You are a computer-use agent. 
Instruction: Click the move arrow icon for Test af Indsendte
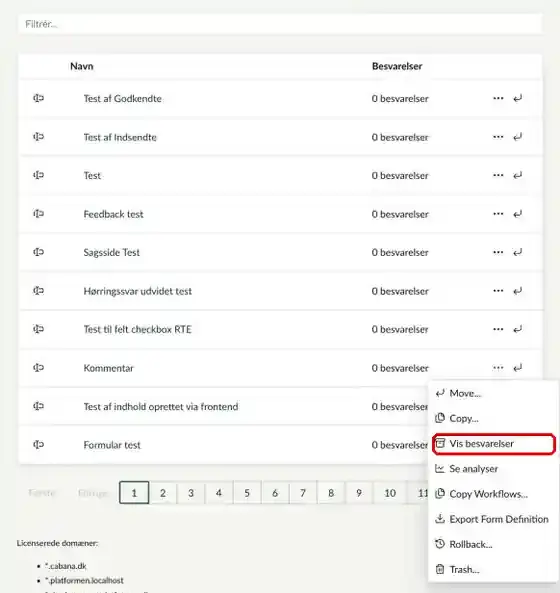(518, 137)
